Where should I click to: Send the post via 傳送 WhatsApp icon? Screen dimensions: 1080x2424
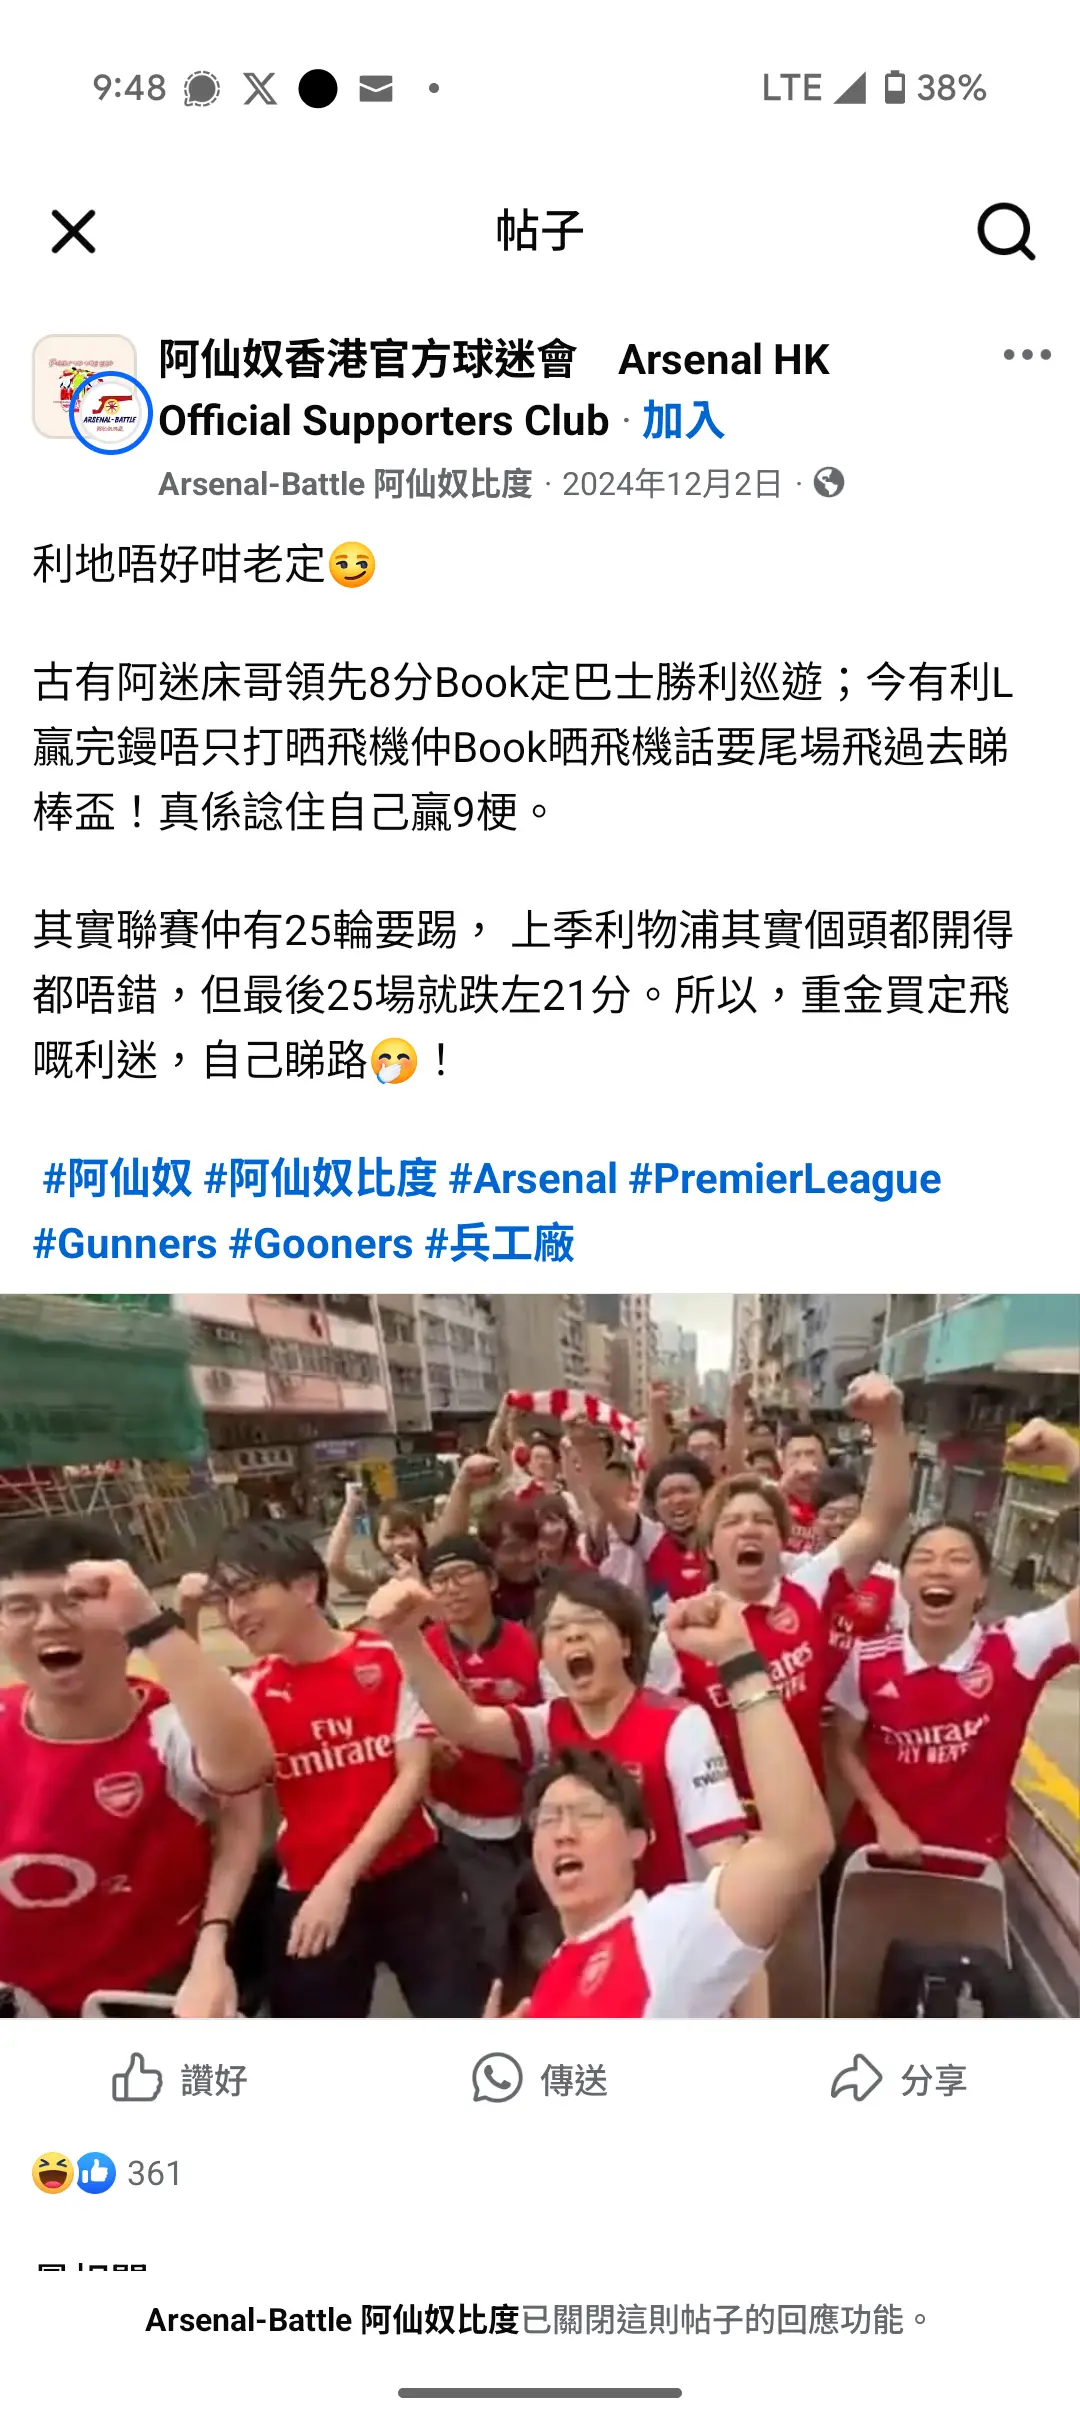tap(540, 2080)
